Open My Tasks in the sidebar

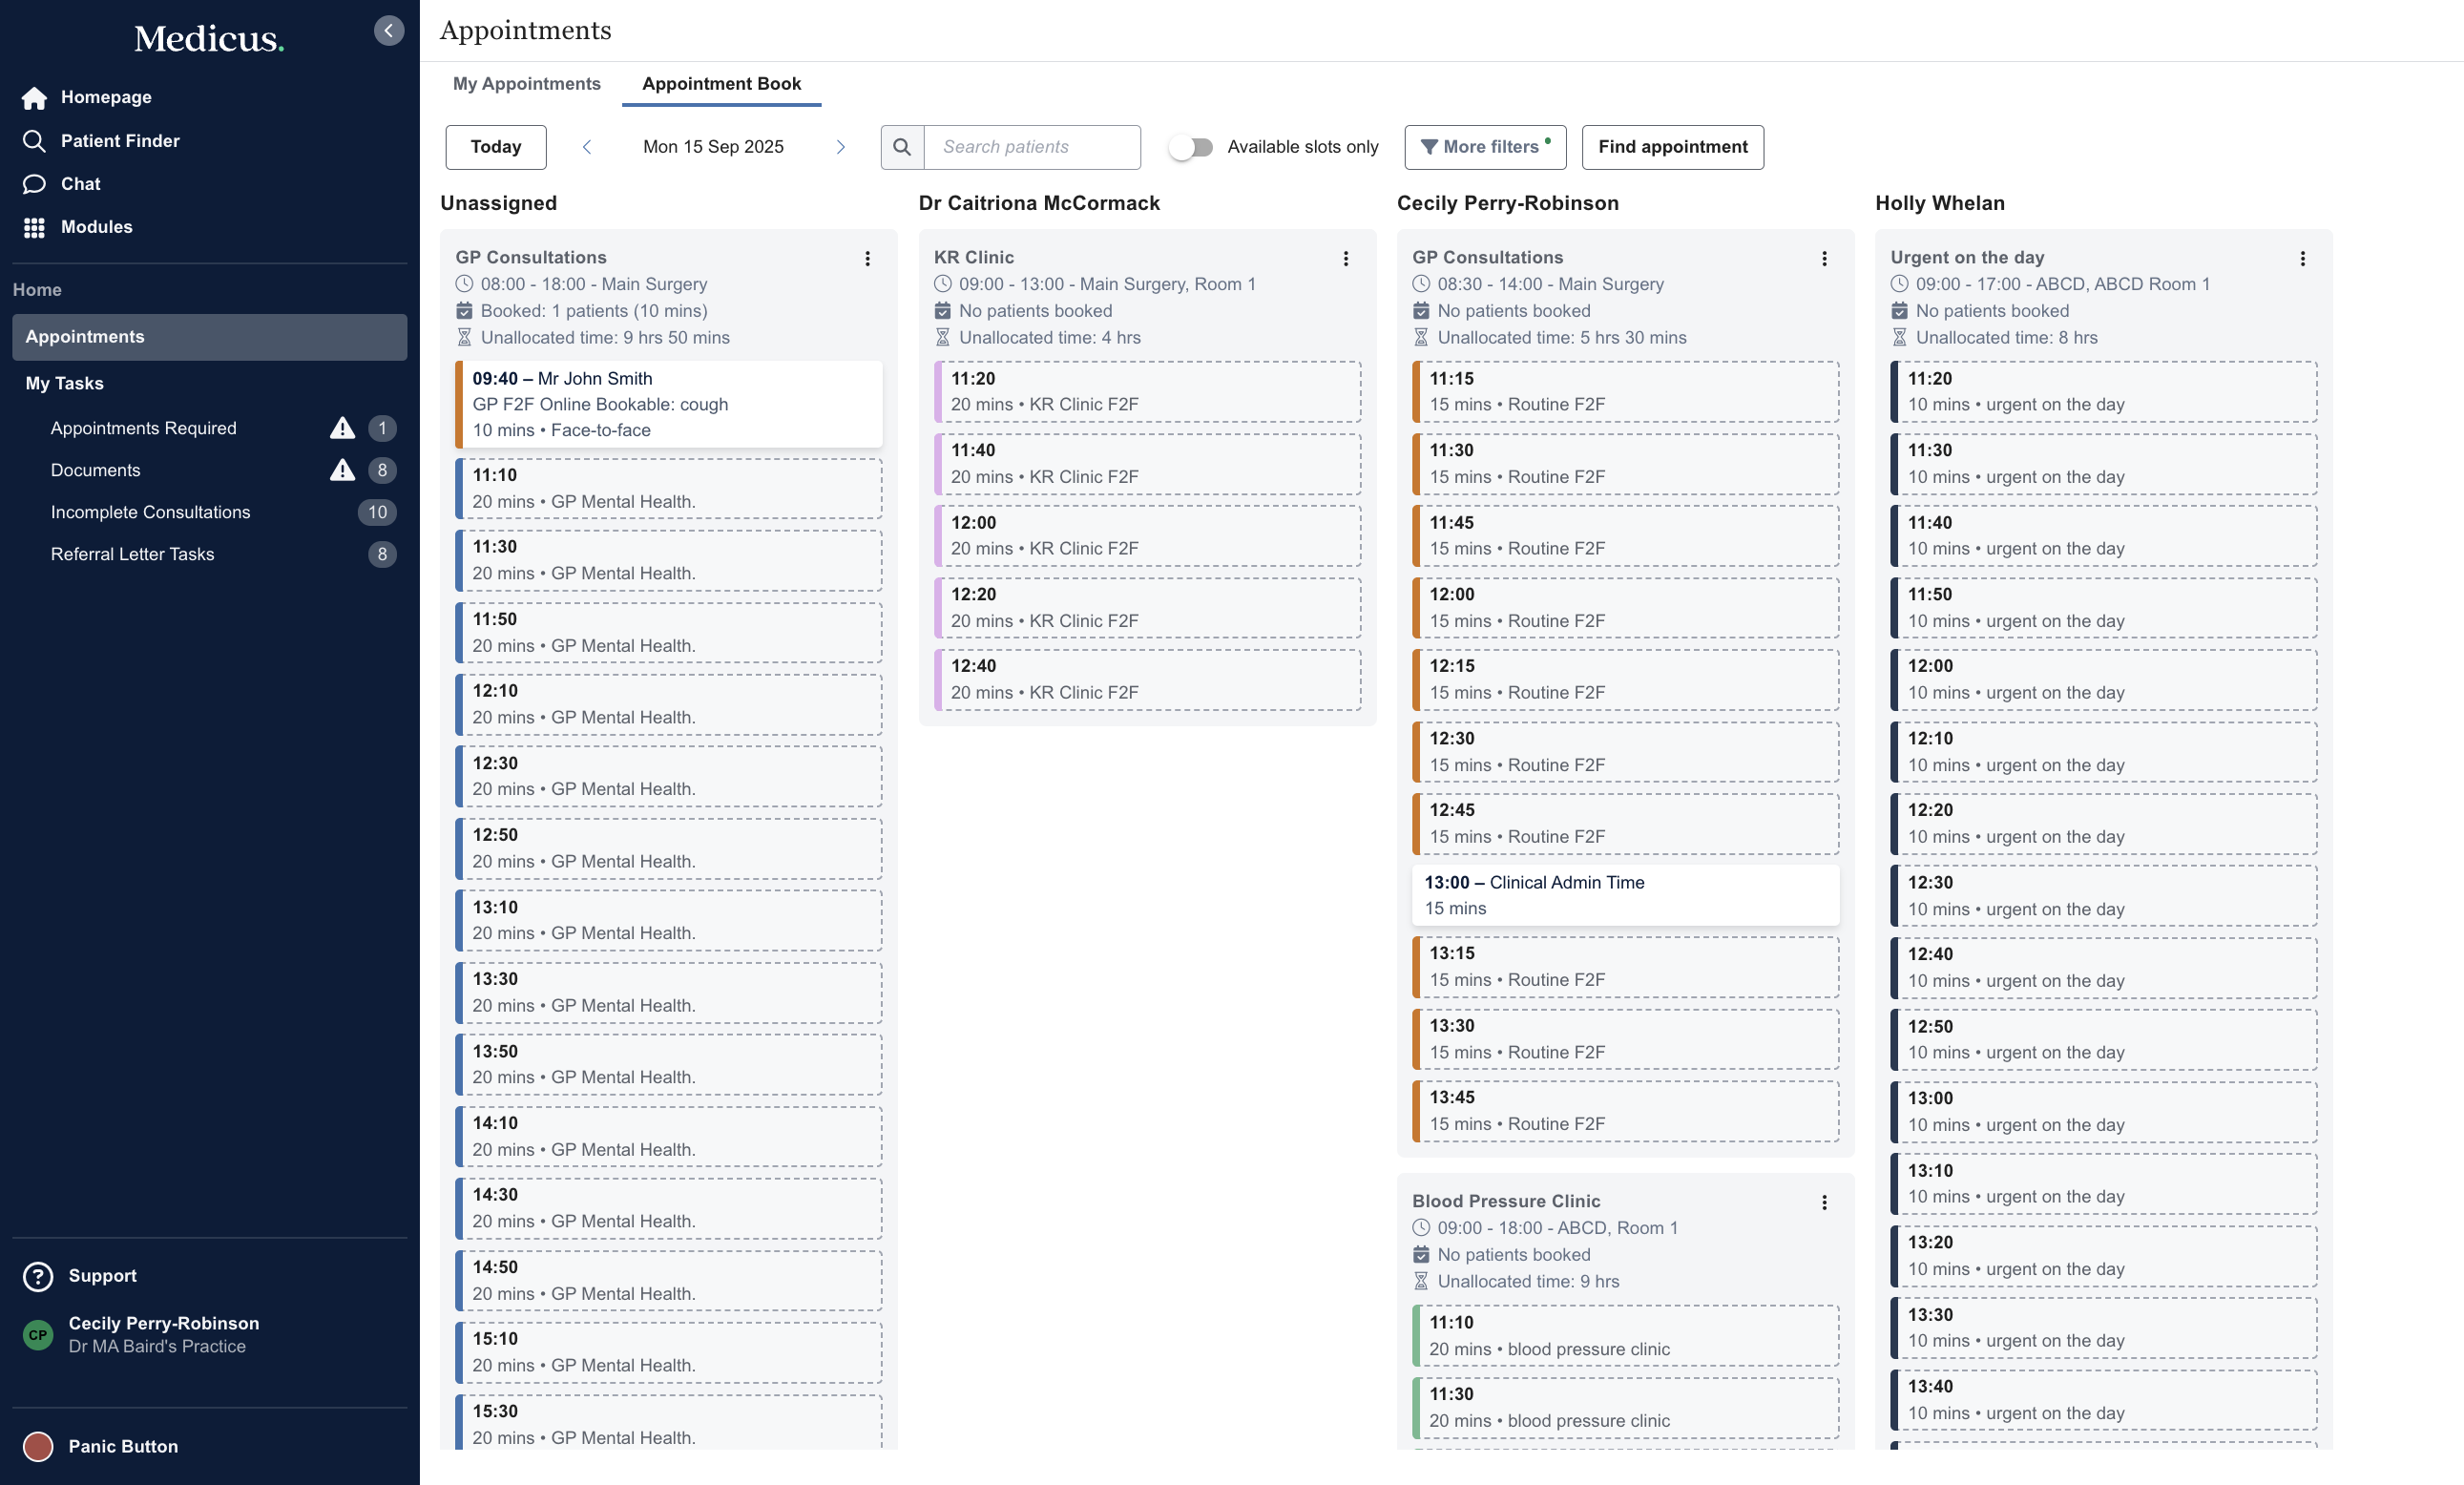click(x=64, y=383)
